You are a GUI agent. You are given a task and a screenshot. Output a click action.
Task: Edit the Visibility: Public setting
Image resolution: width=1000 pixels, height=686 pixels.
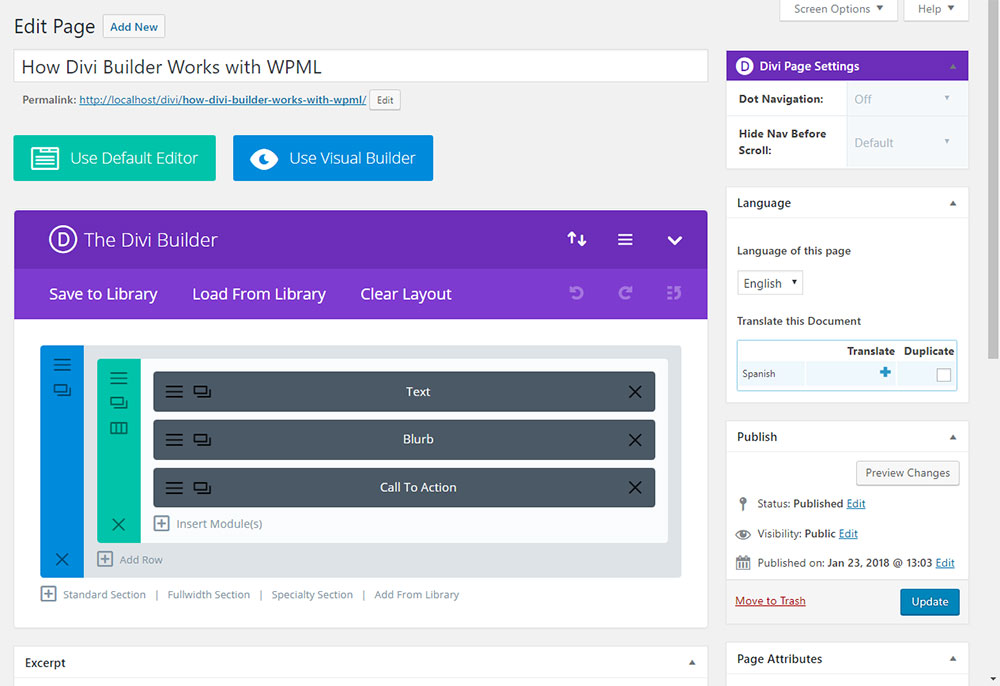pyautogui.click(x=848, y=534)
